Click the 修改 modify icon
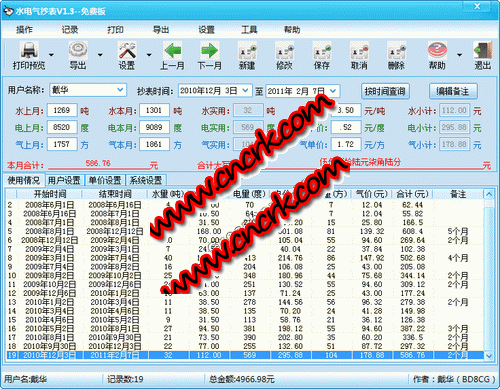The height and width of the screenshot is (389, 500). coord(284,51)
